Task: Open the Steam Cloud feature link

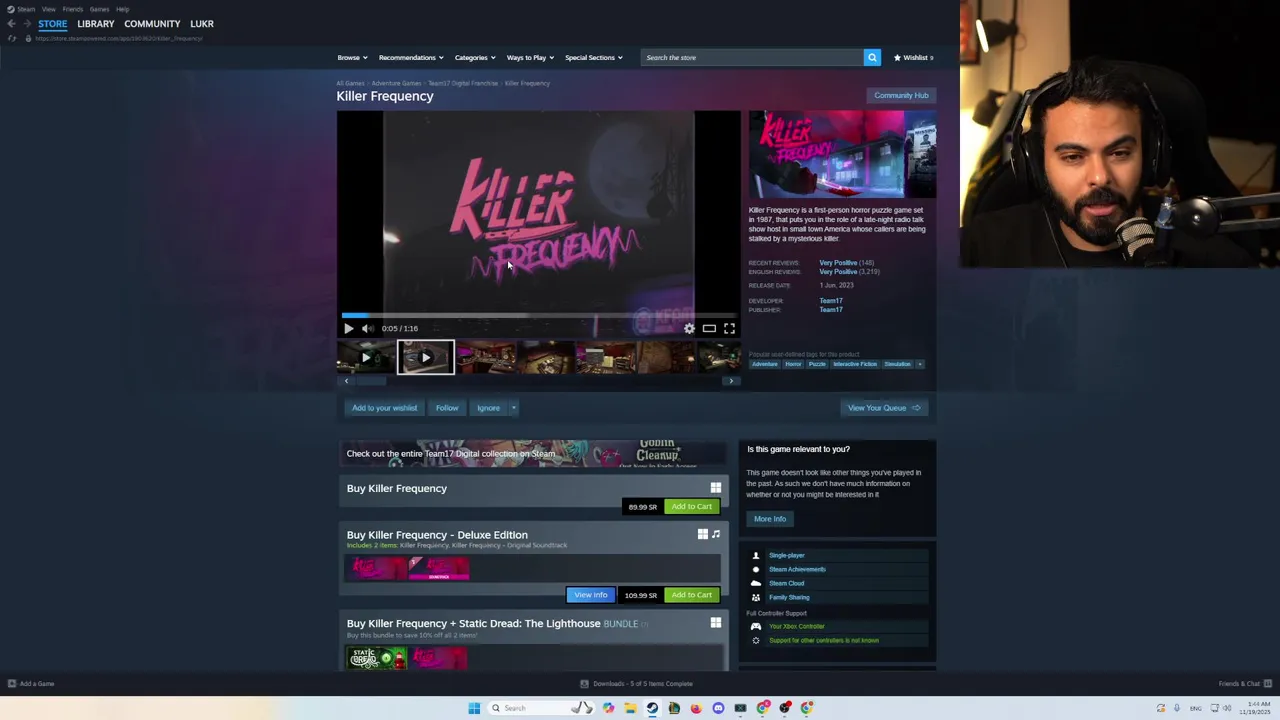Action: pyautogui.click(x=786, y=583)
